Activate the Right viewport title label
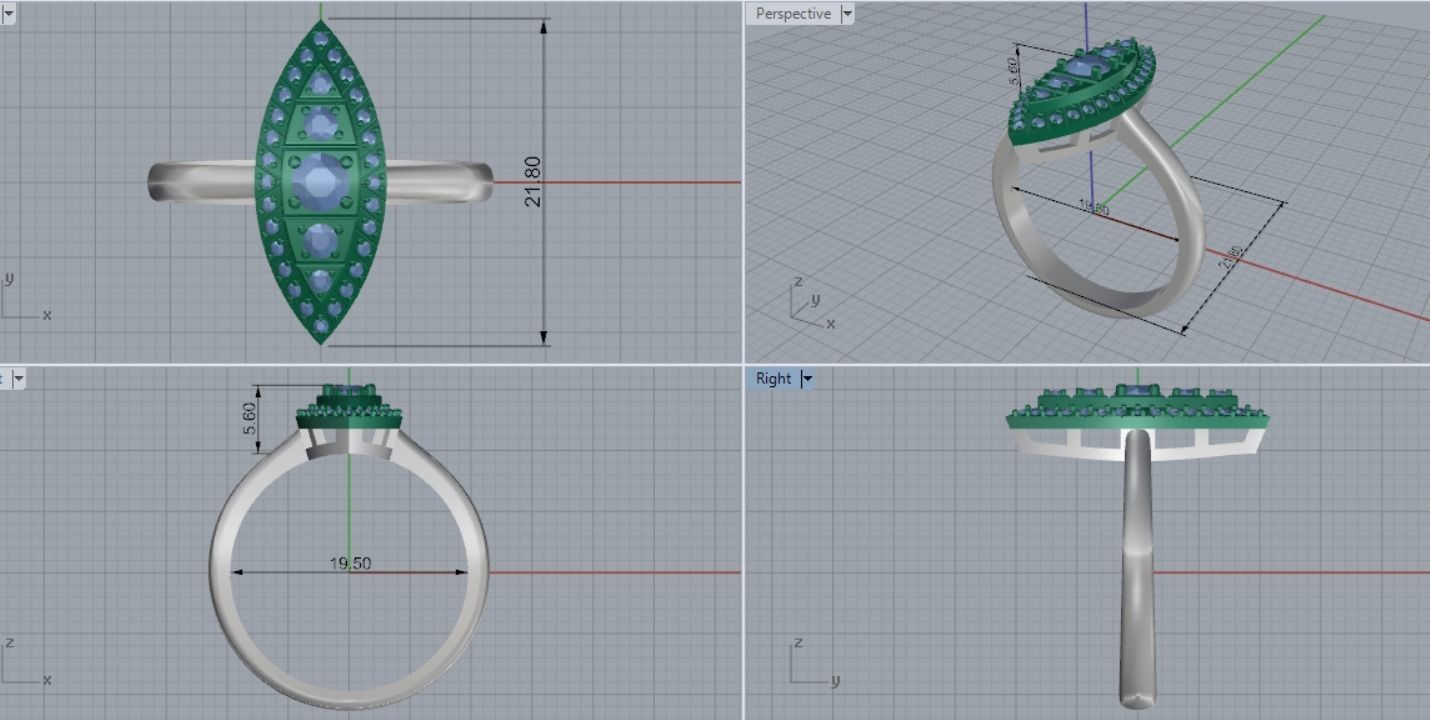The height and width of the screenshot is (720, 1430). [773, 379]
